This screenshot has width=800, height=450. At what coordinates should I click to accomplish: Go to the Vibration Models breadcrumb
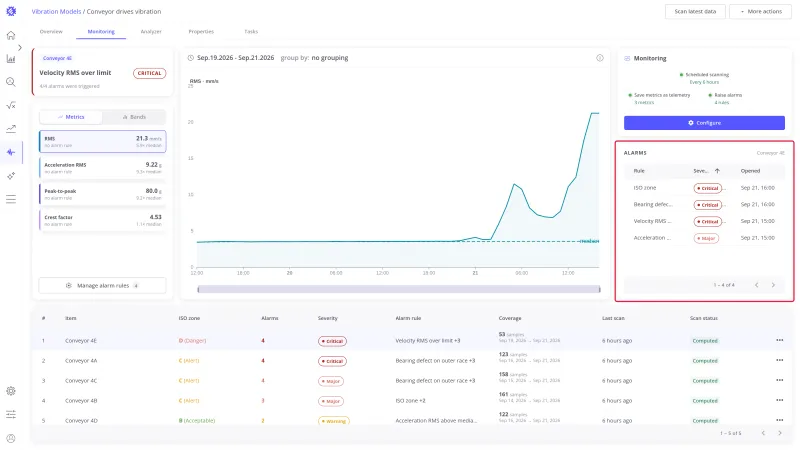56,11
